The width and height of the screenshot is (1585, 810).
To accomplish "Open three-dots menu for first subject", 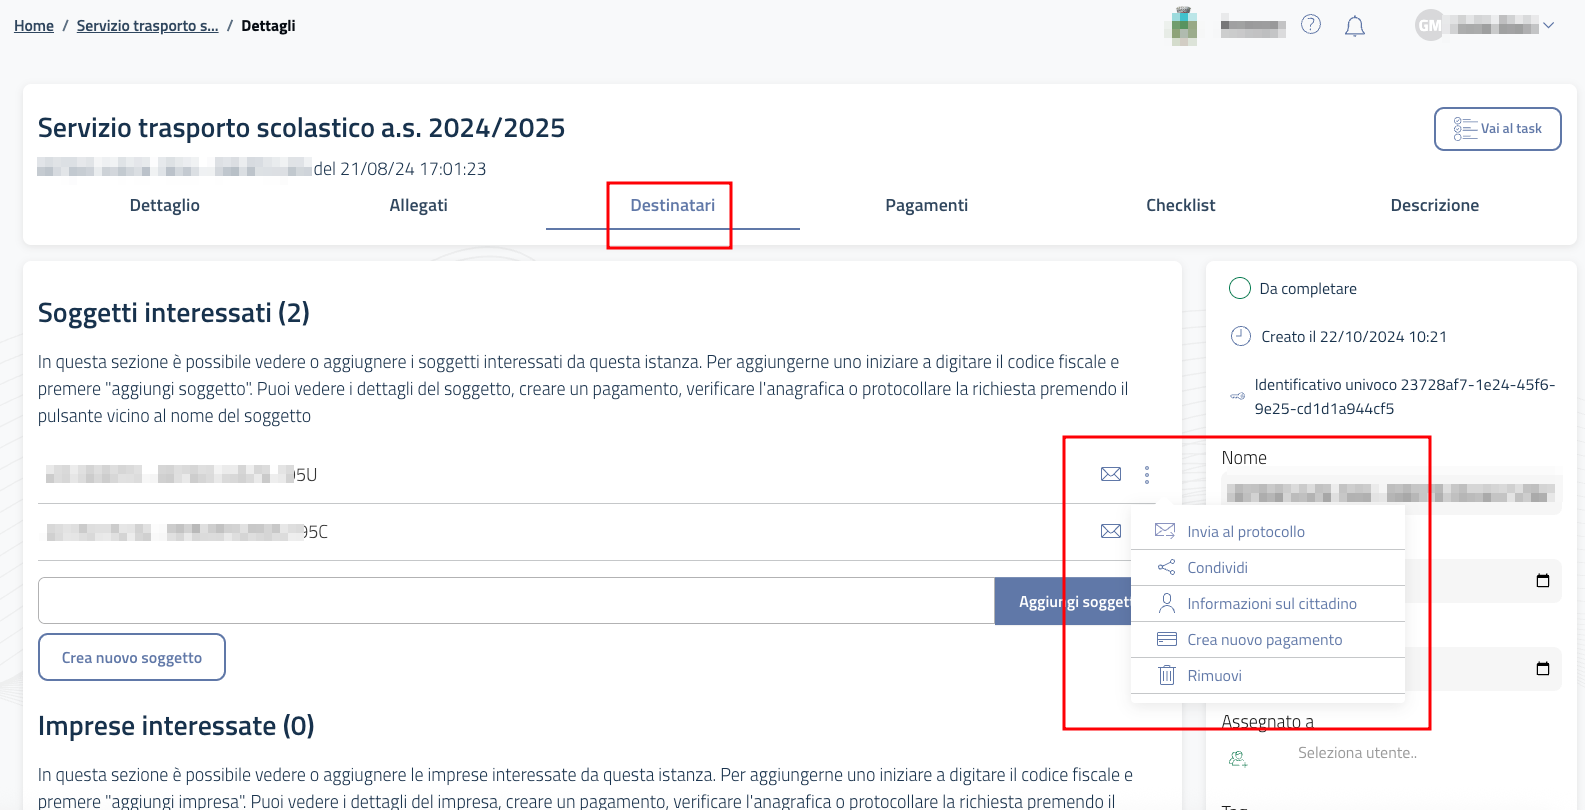I will (x=1146, y=475).
